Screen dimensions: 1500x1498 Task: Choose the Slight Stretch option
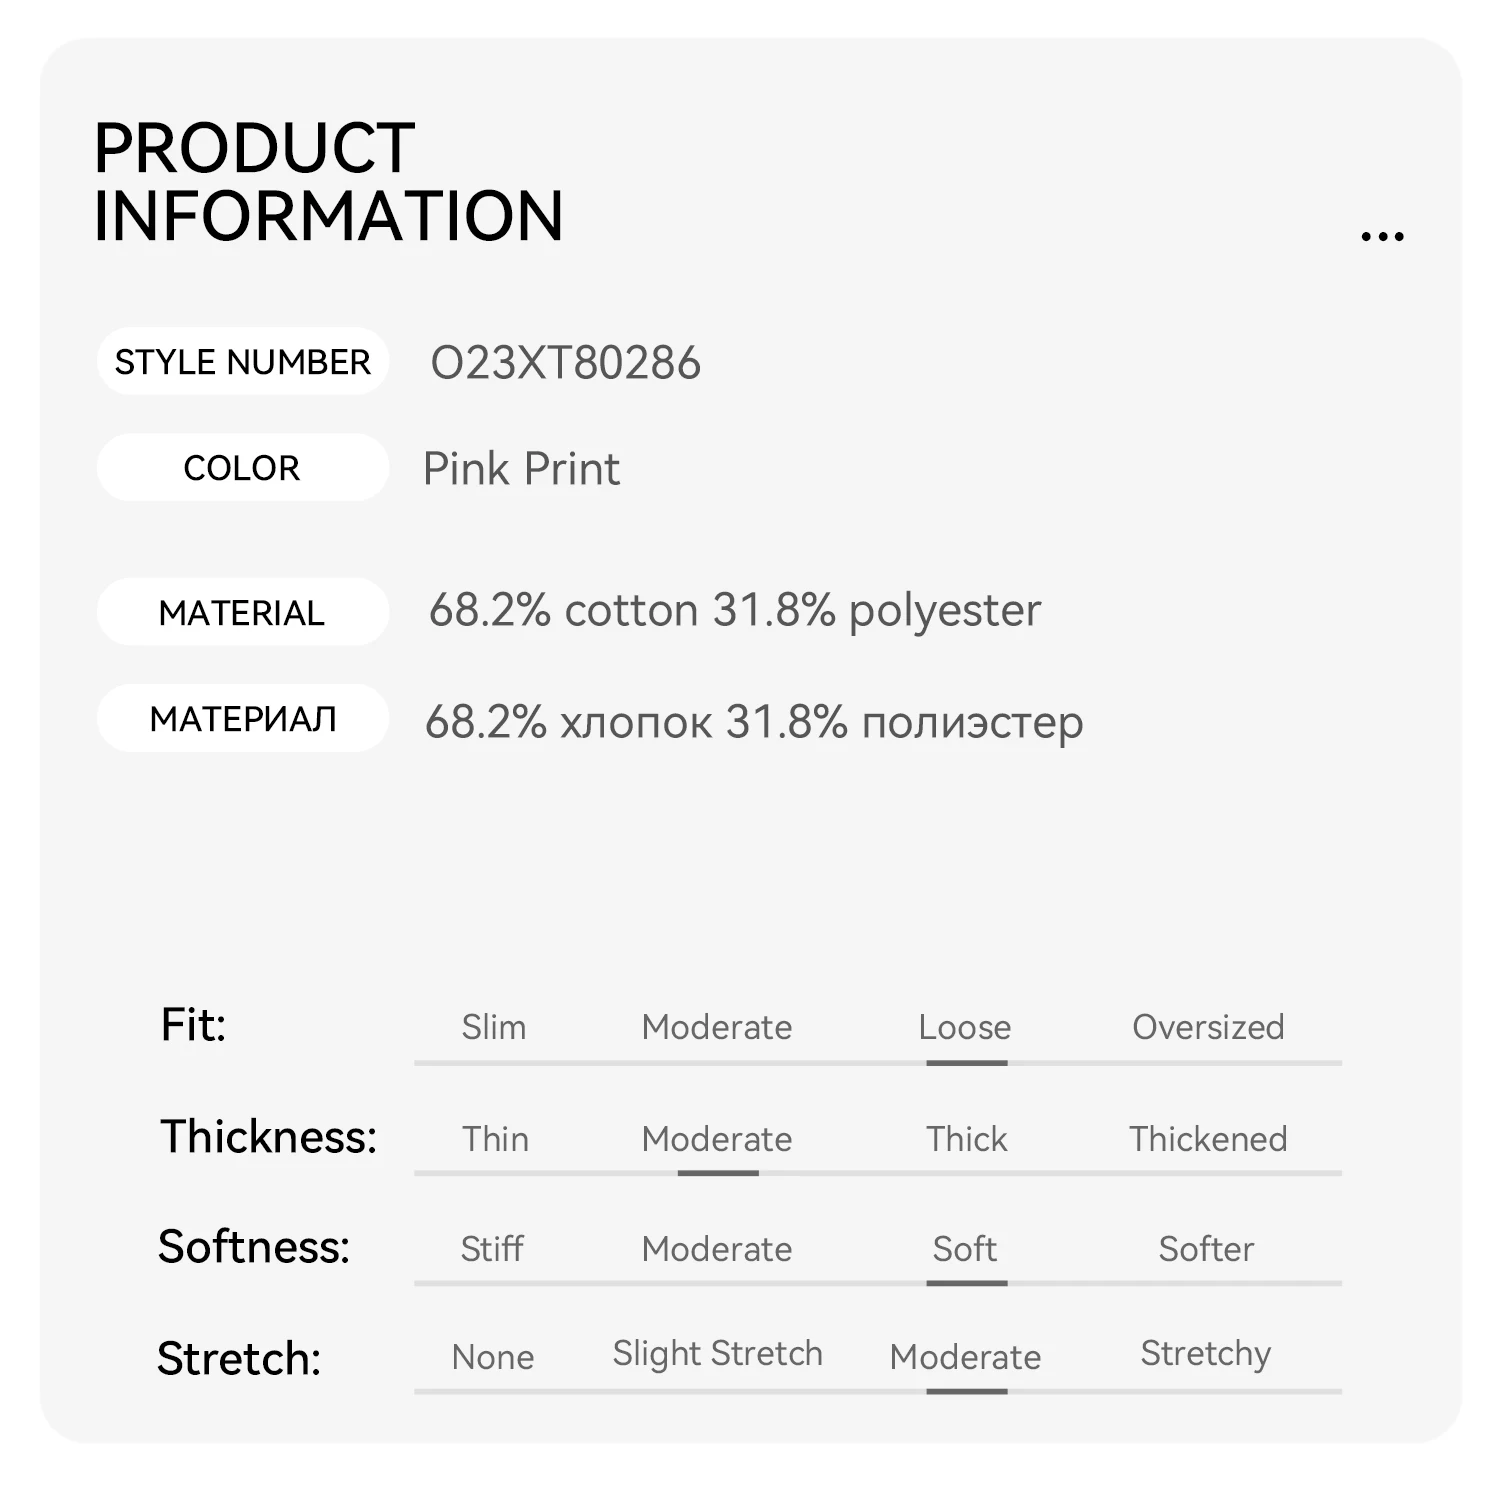717,1353
